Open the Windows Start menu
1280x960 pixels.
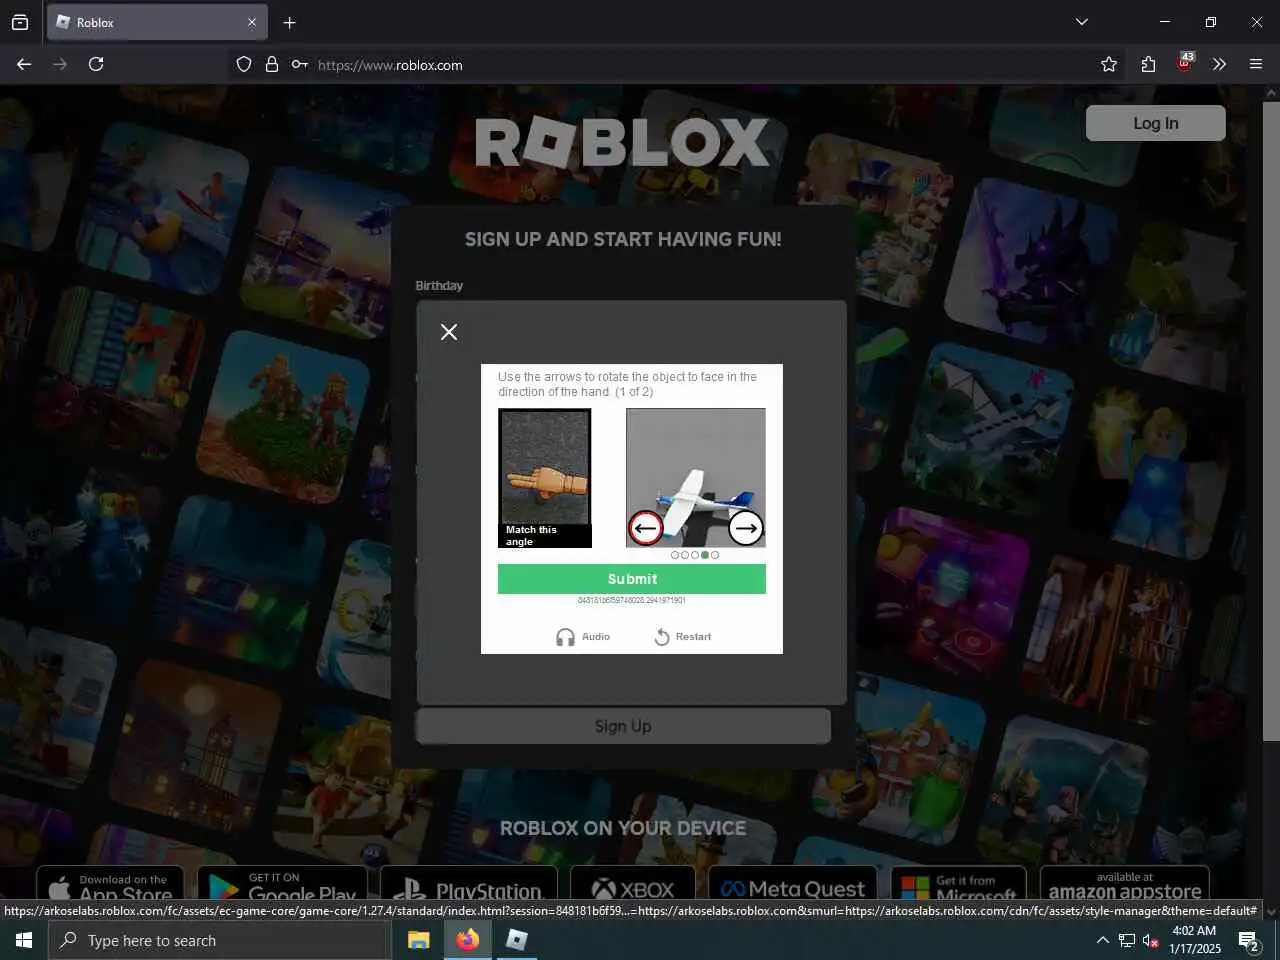pos(24,940)
